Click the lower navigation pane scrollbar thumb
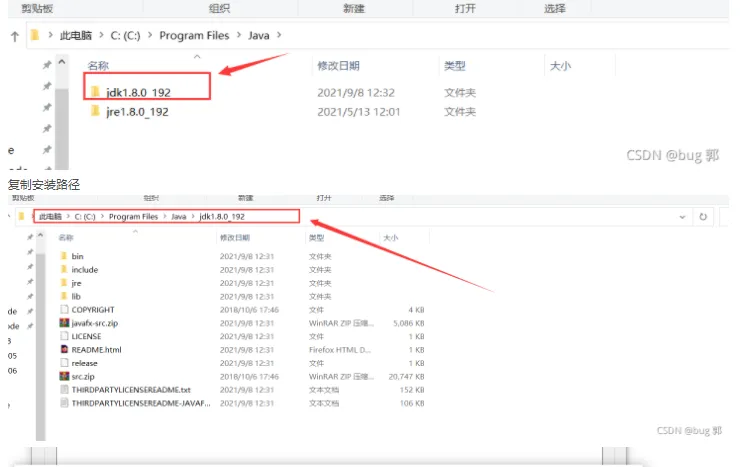The image size is (740, 467). (x=41, y=347)
